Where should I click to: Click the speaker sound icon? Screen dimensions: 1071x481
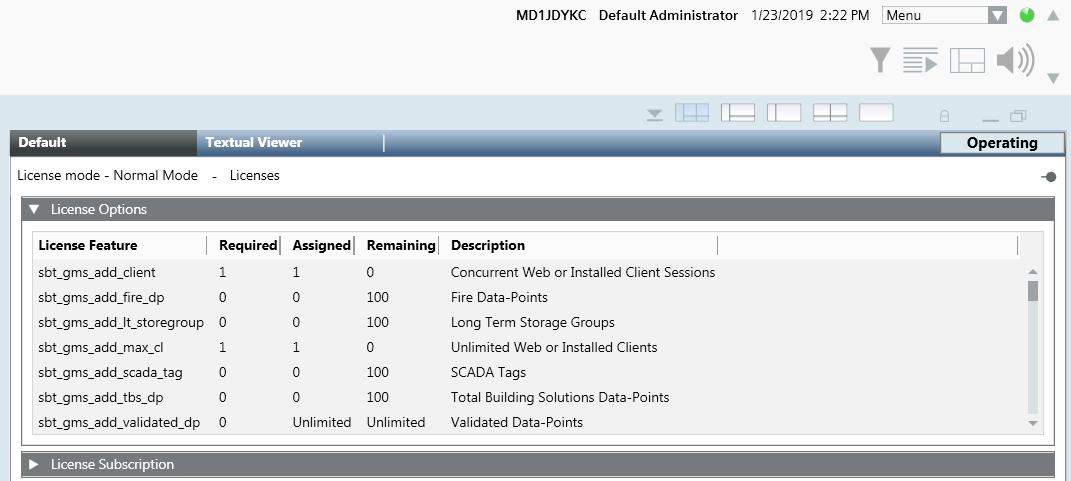coord(1015,61)
